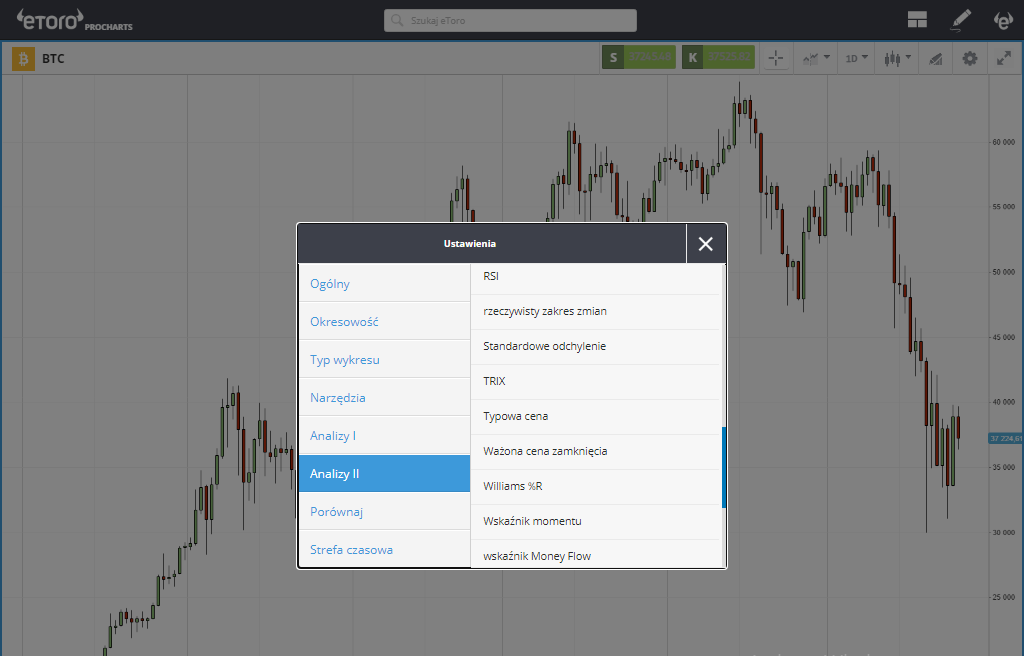Click the current price label 37 224
Screen dimensions: 1024x656
pyautogui.click(x=1006, y=438)
